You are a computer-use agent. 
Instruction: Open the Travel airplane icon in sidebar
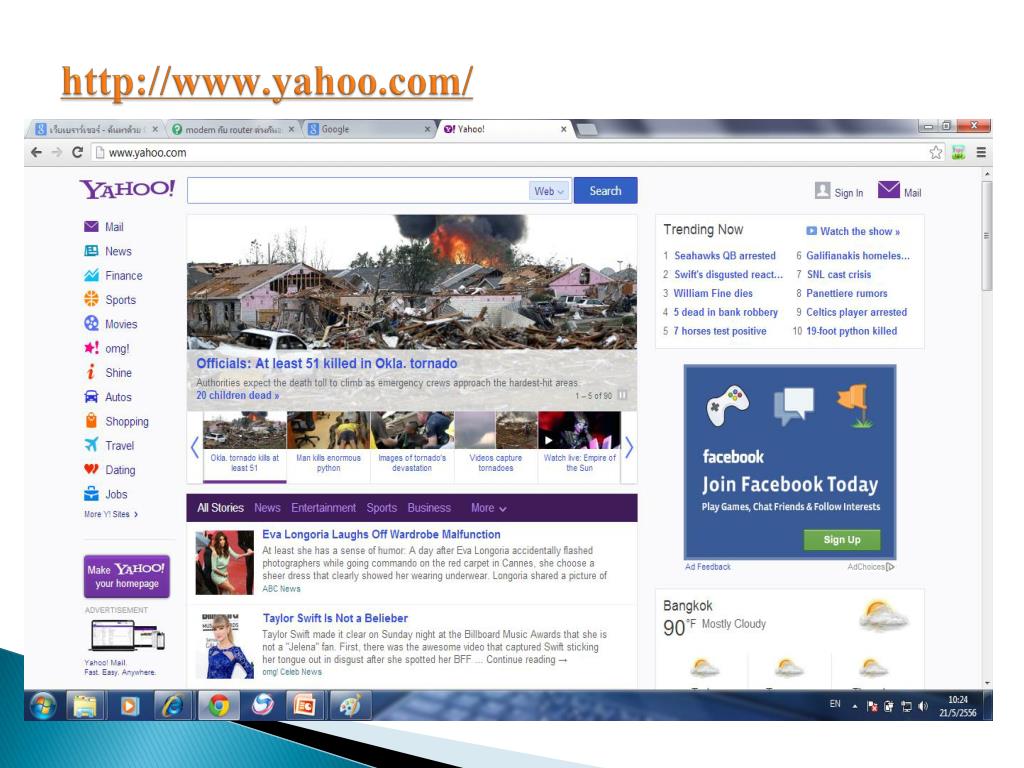coord(91,445)
